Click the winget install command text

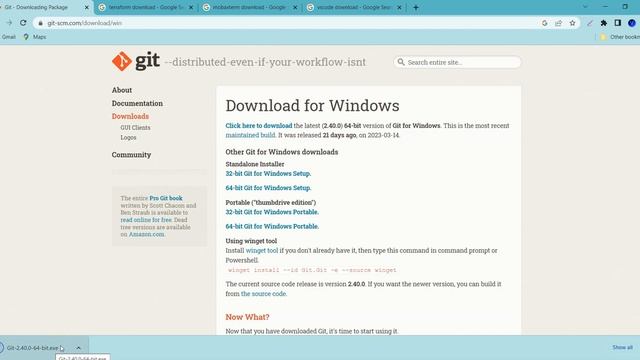pyautogui.click(x=312, y=270)
